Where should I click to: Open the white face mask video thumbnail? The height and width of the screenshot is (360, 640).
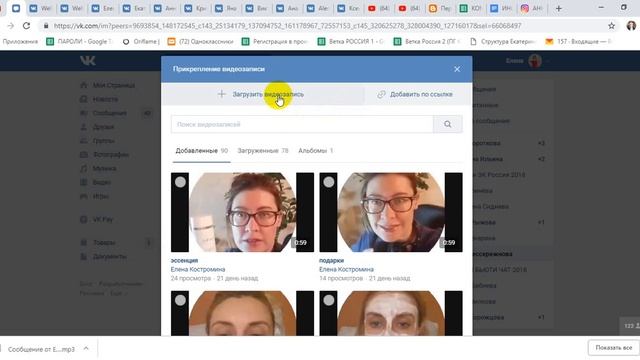tap(391, 313)
